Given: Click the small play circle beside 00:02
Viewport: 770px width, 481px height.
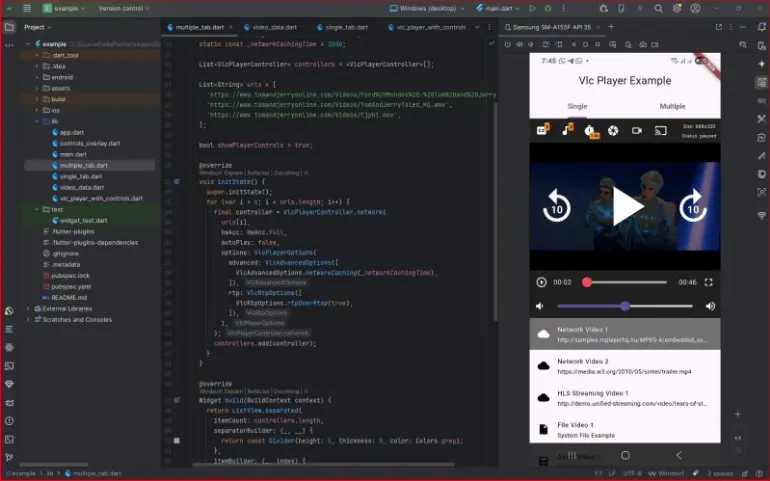Looking at the screenshot, I should coord(541,282).
